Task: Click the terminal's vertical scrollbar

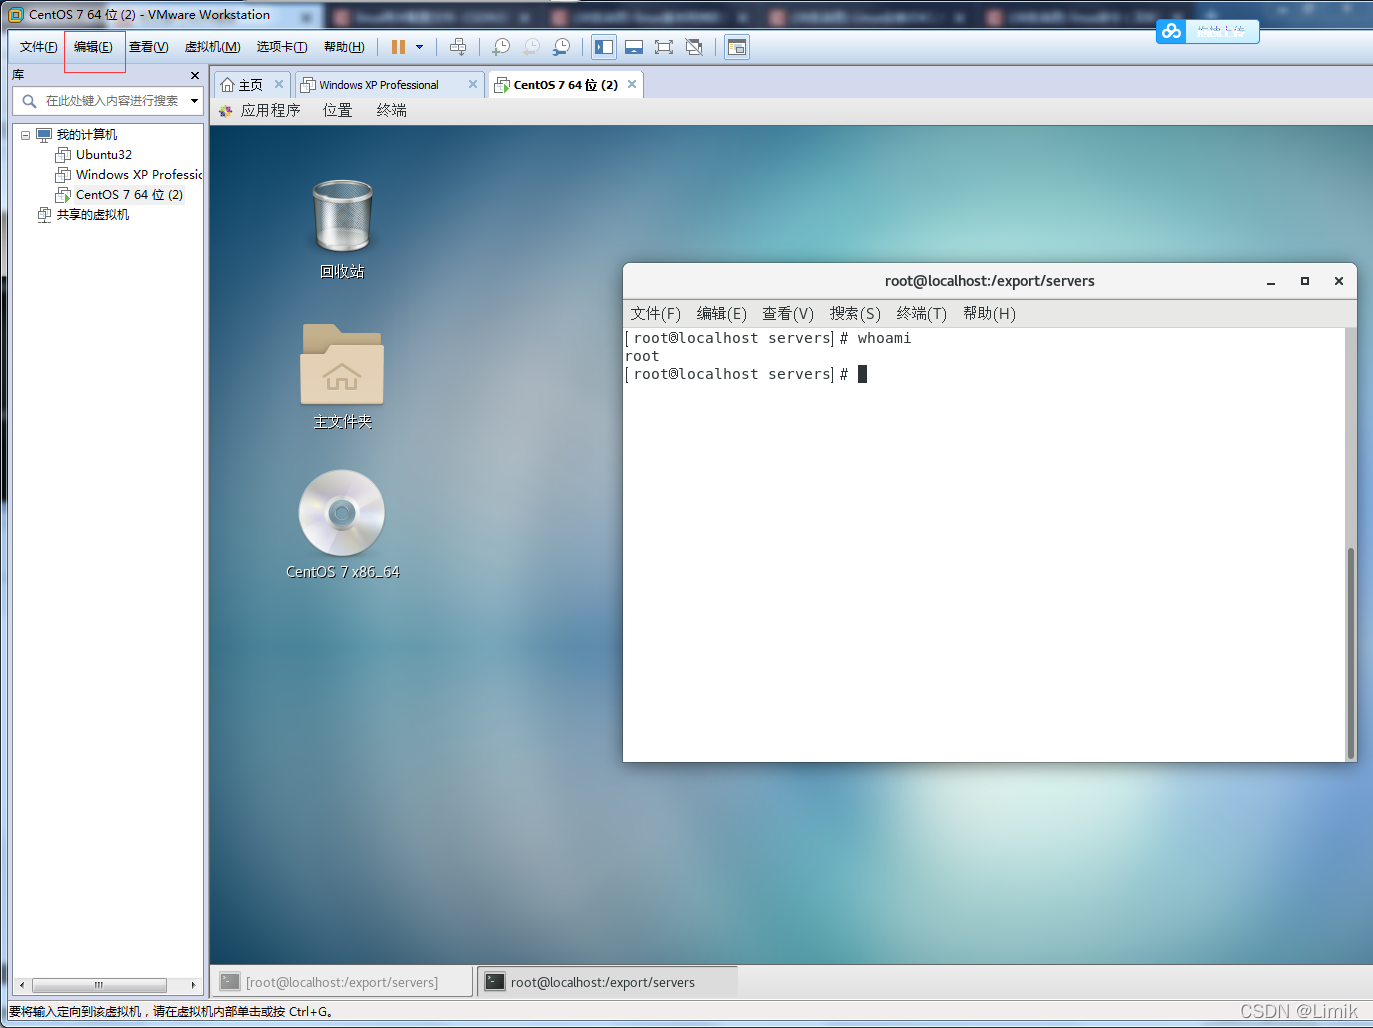Action: click(x=1350, y=653)
